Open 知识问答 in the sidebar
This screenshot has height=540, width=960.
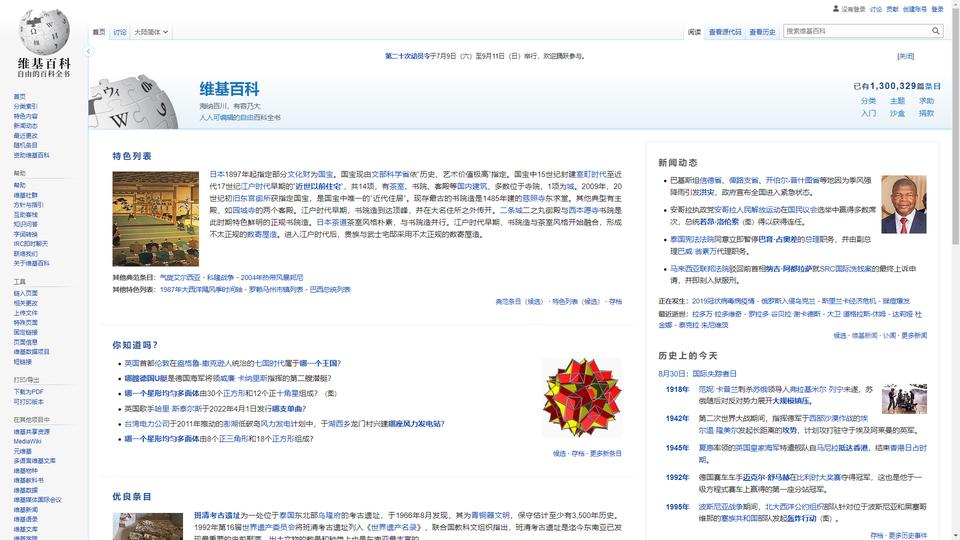[x=25, y=225]
